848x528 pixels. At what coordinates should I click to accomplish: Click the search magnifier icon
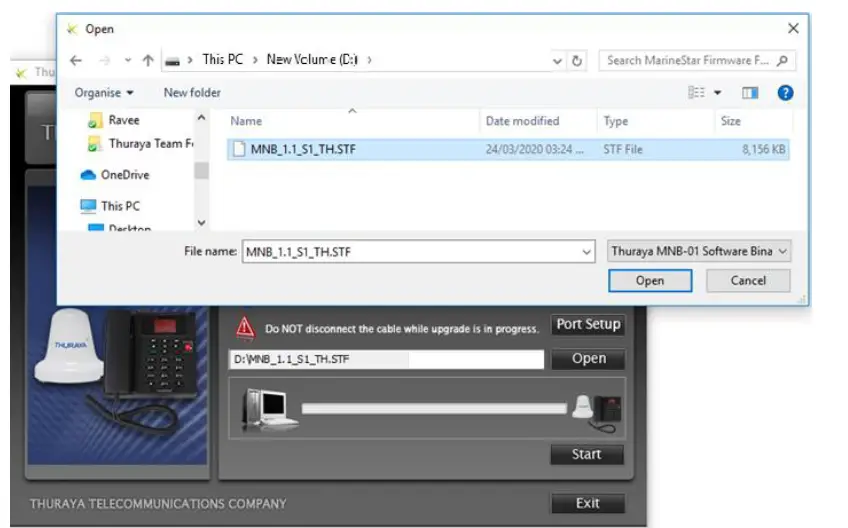point(782,61)
